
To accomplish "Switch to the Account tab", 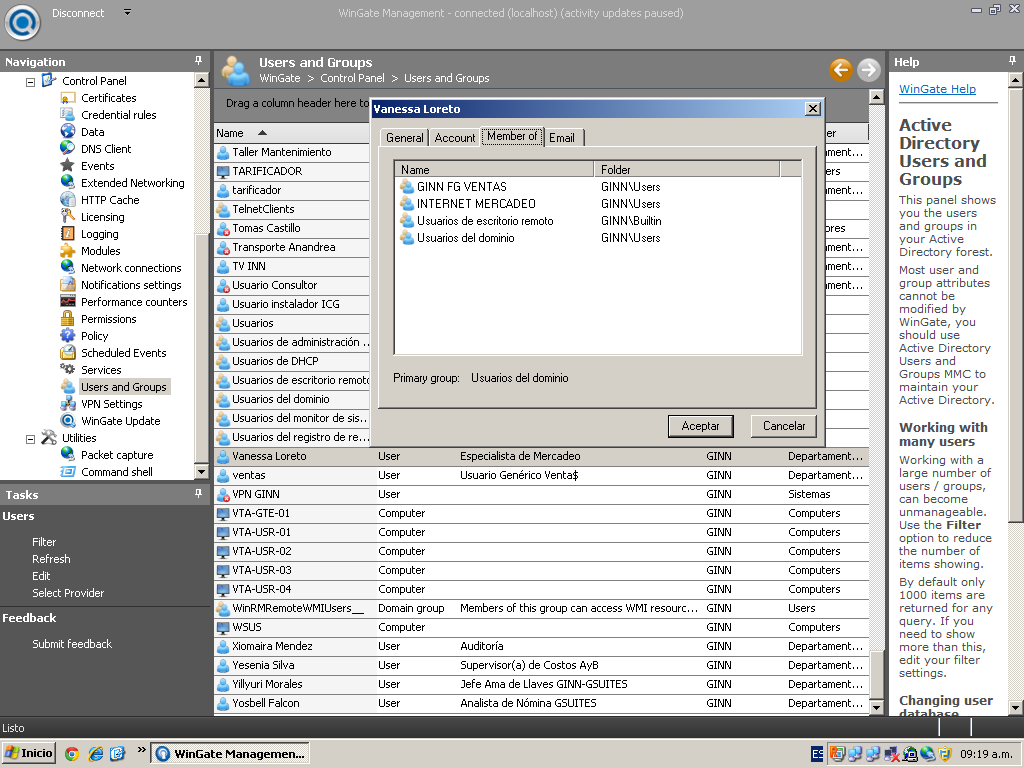I will point(455,138).
